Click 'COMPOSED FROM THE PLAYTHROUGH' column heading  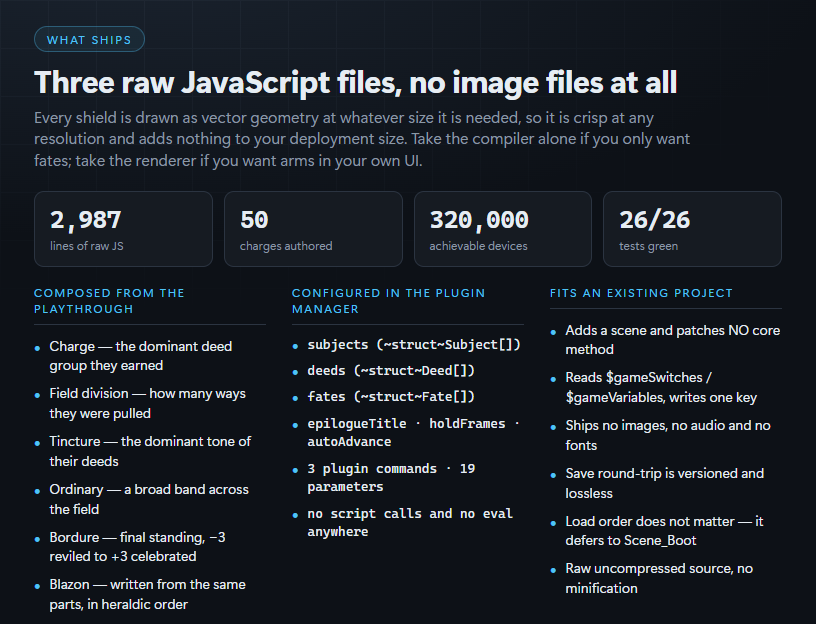tap(109, 301)
